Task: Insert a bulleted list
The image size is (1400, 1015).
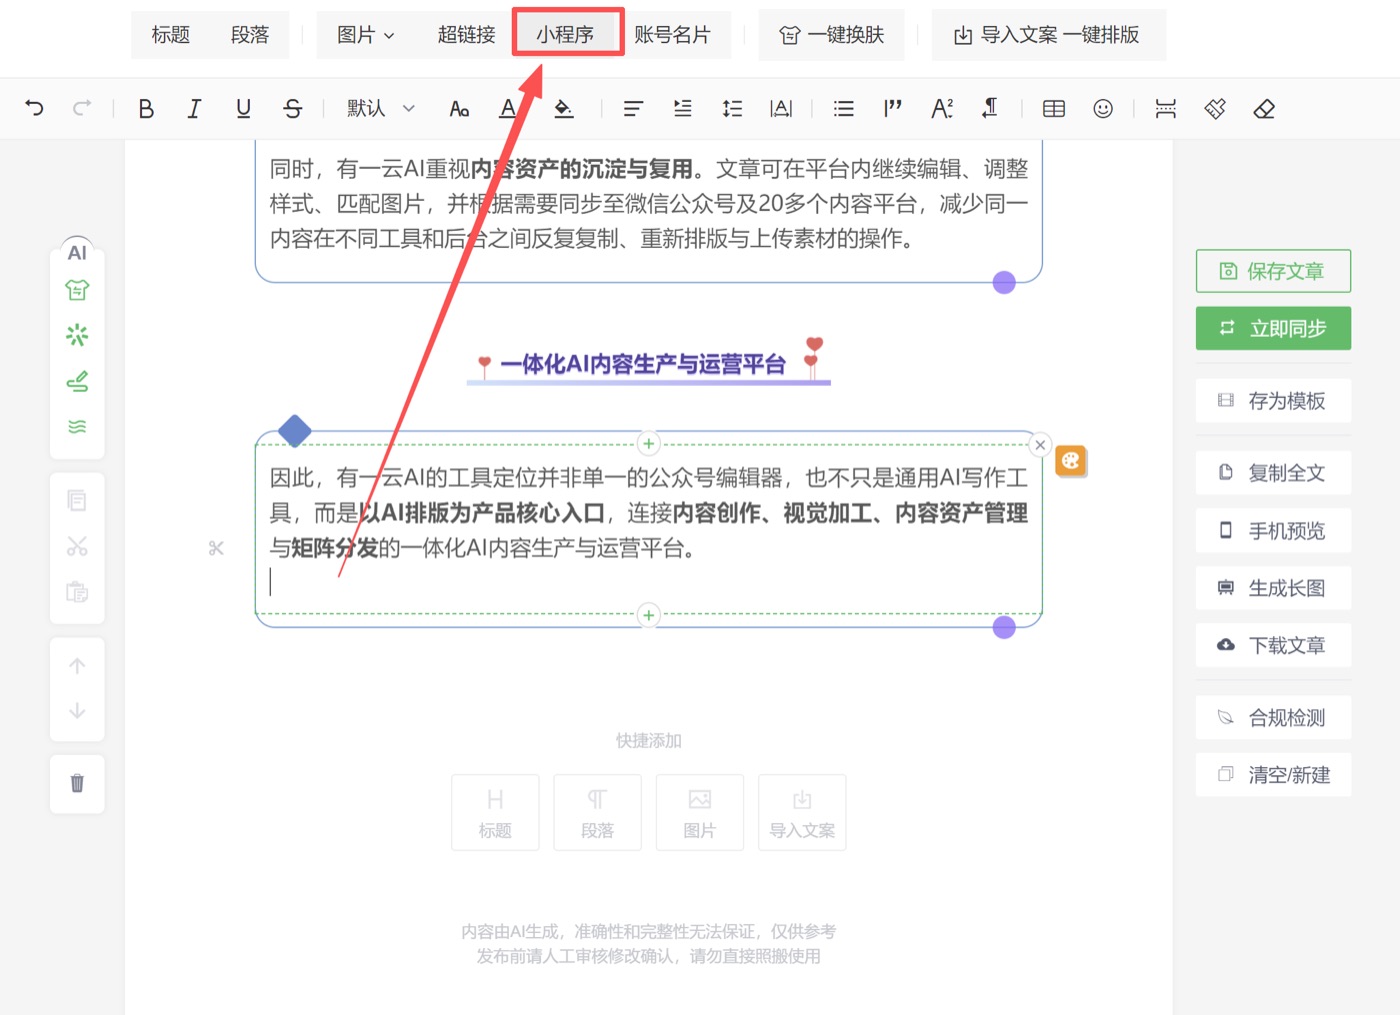Action: pos(844,108)
